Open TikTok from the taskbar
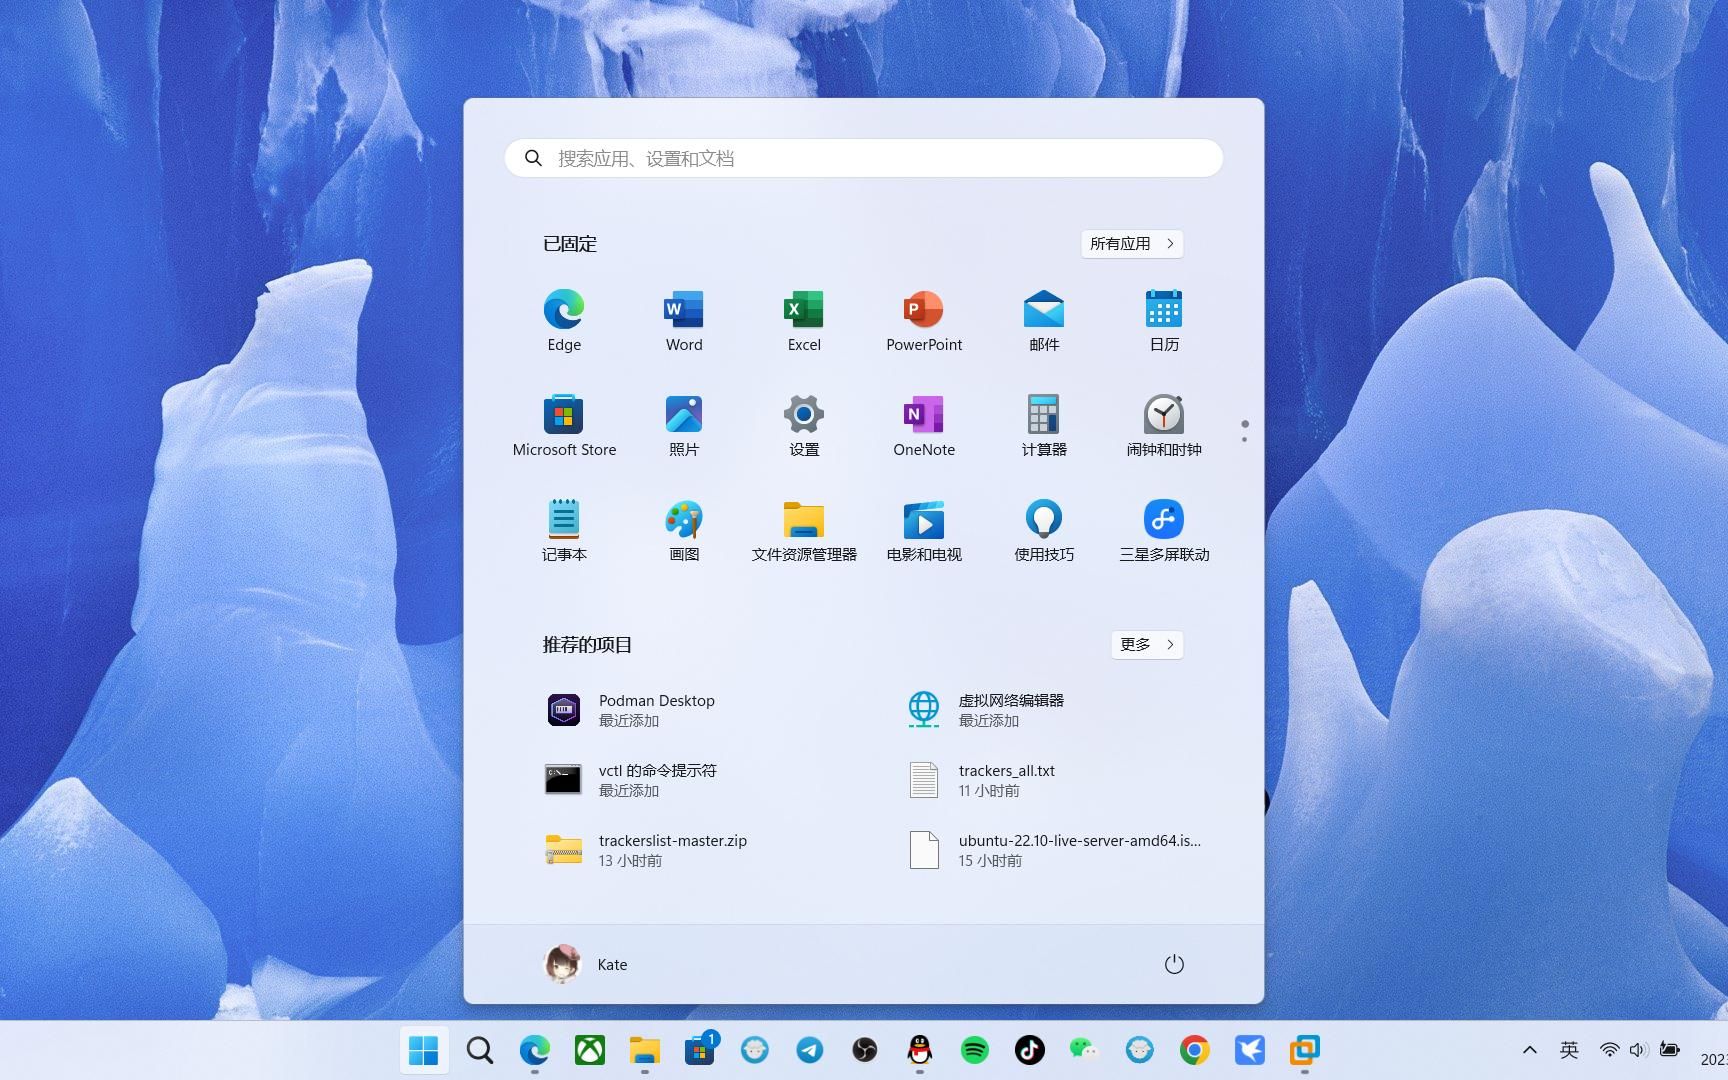1728x1080 pixels. 1030,1050
